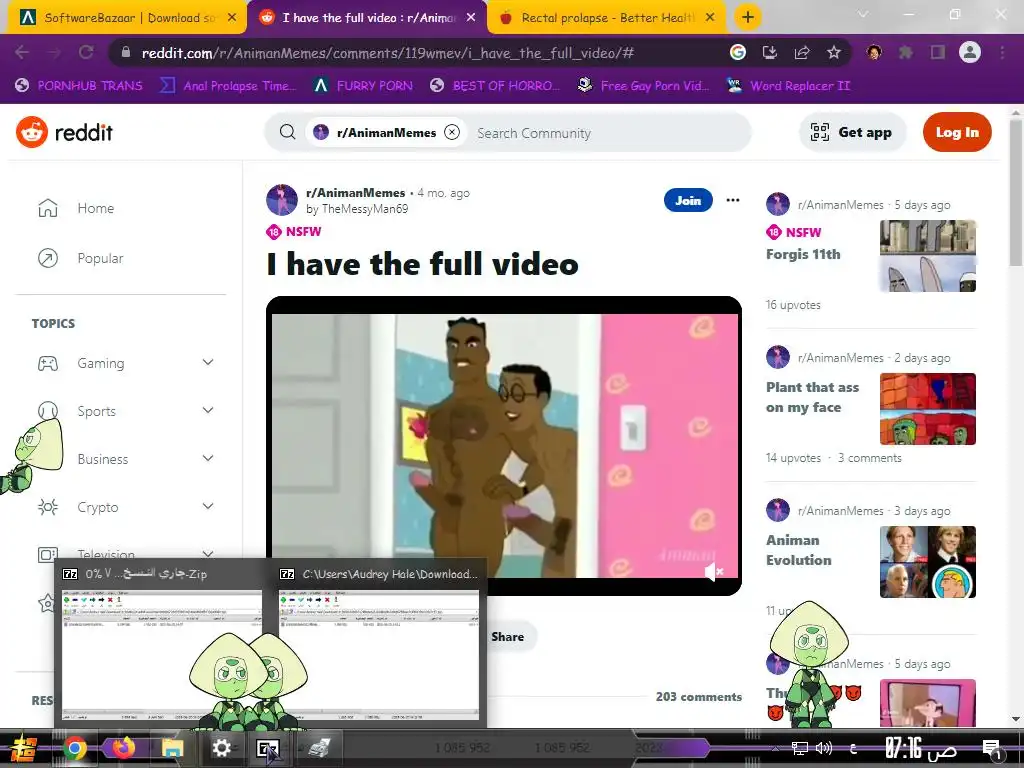The width and height of the screenshot is (1024, 768).
Task: Join the r/AnimanMemes community
Action: pos(688,200)
